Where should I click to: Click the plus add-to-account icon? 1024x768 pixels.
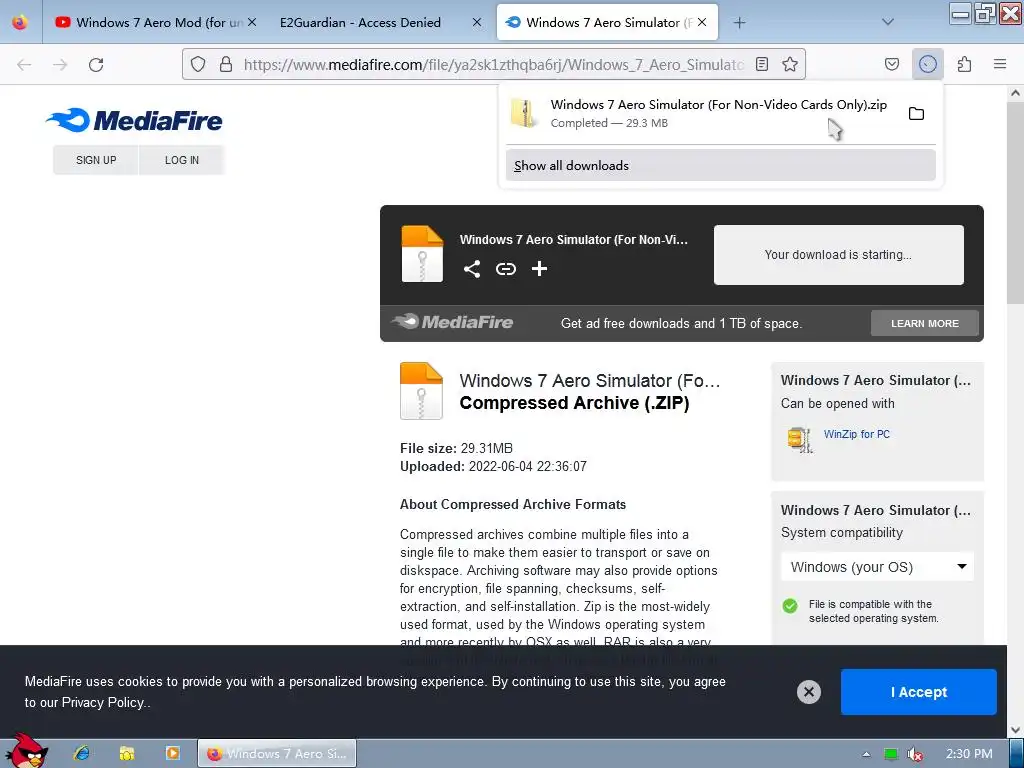pyautogui.click(x=539, y=268)
